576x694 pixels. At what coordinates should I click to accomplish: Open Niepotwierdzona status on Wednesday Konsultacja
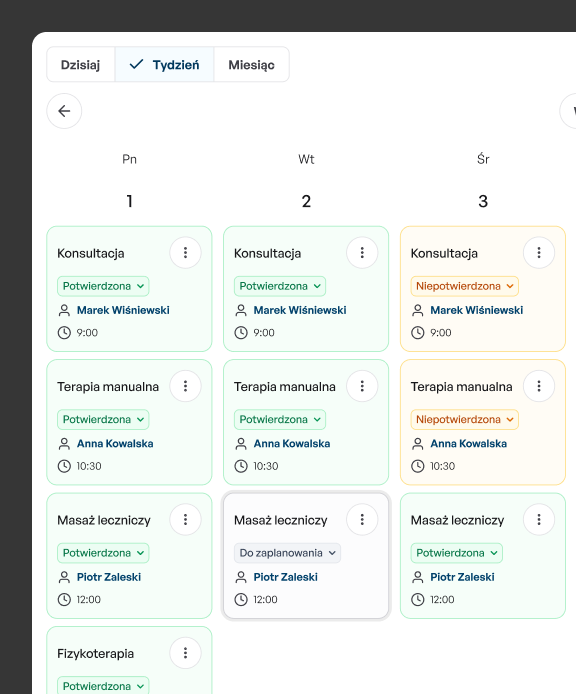(x=464, y=286)
